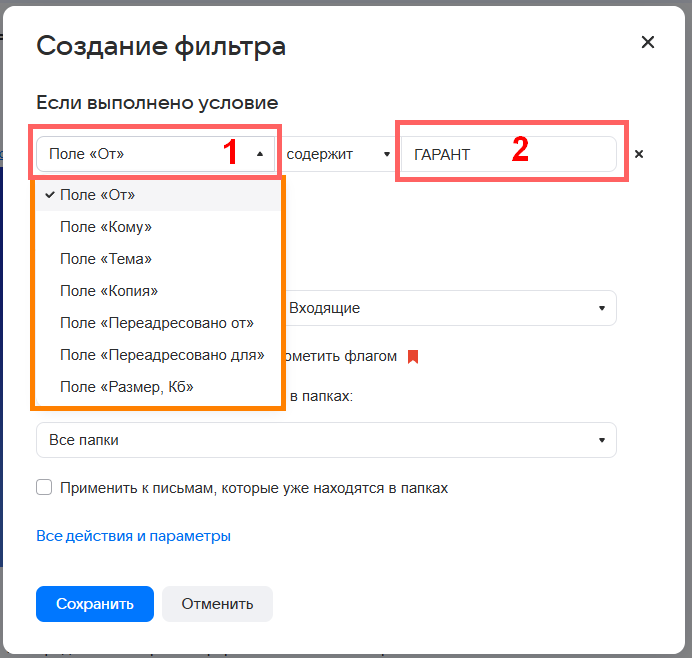Select «Поле Переадресовано для» option
692x658 pixels.
pyautogui.click(x=162, y=355)
